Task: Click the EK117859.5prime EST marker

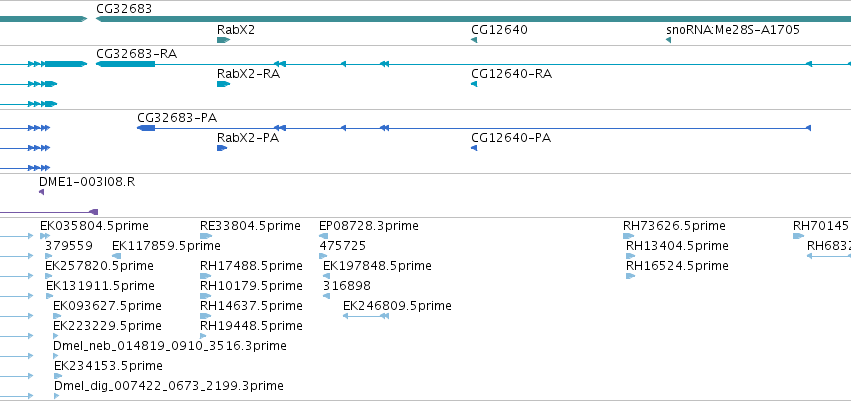Action: click(x=117, y=256)
